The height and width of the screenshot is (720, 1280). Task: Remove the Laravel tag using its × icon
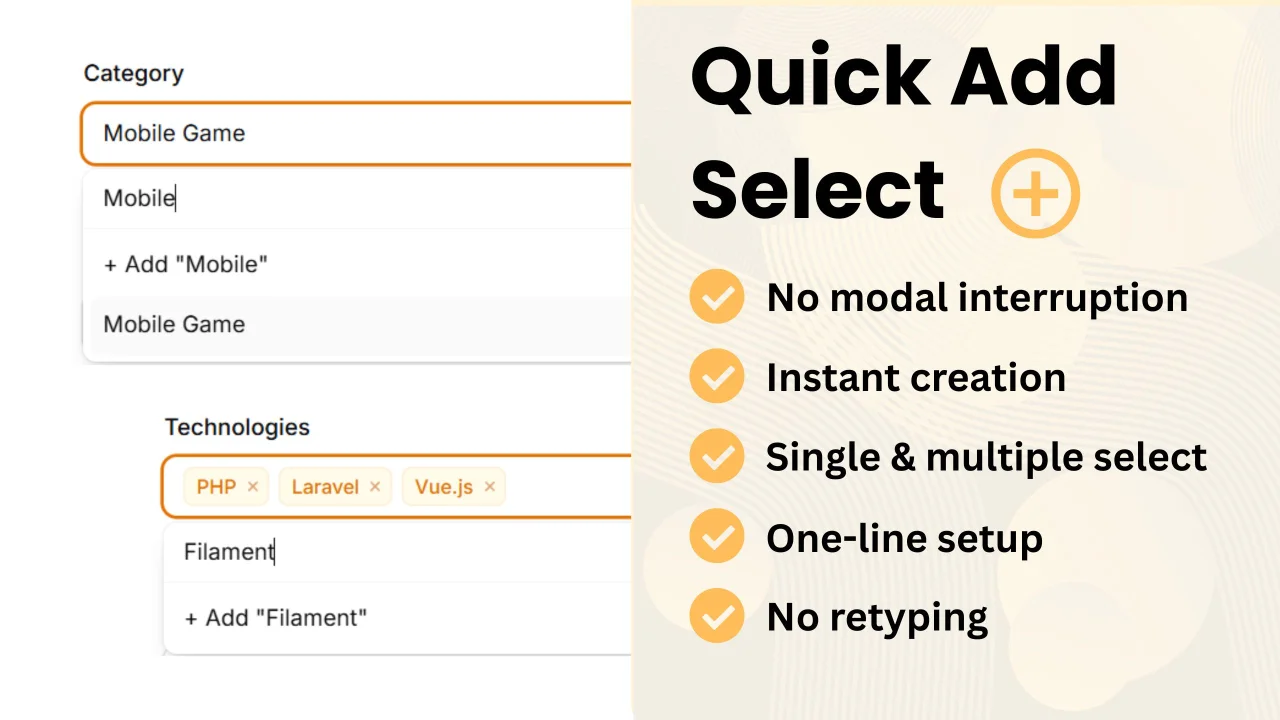point(375,487)
